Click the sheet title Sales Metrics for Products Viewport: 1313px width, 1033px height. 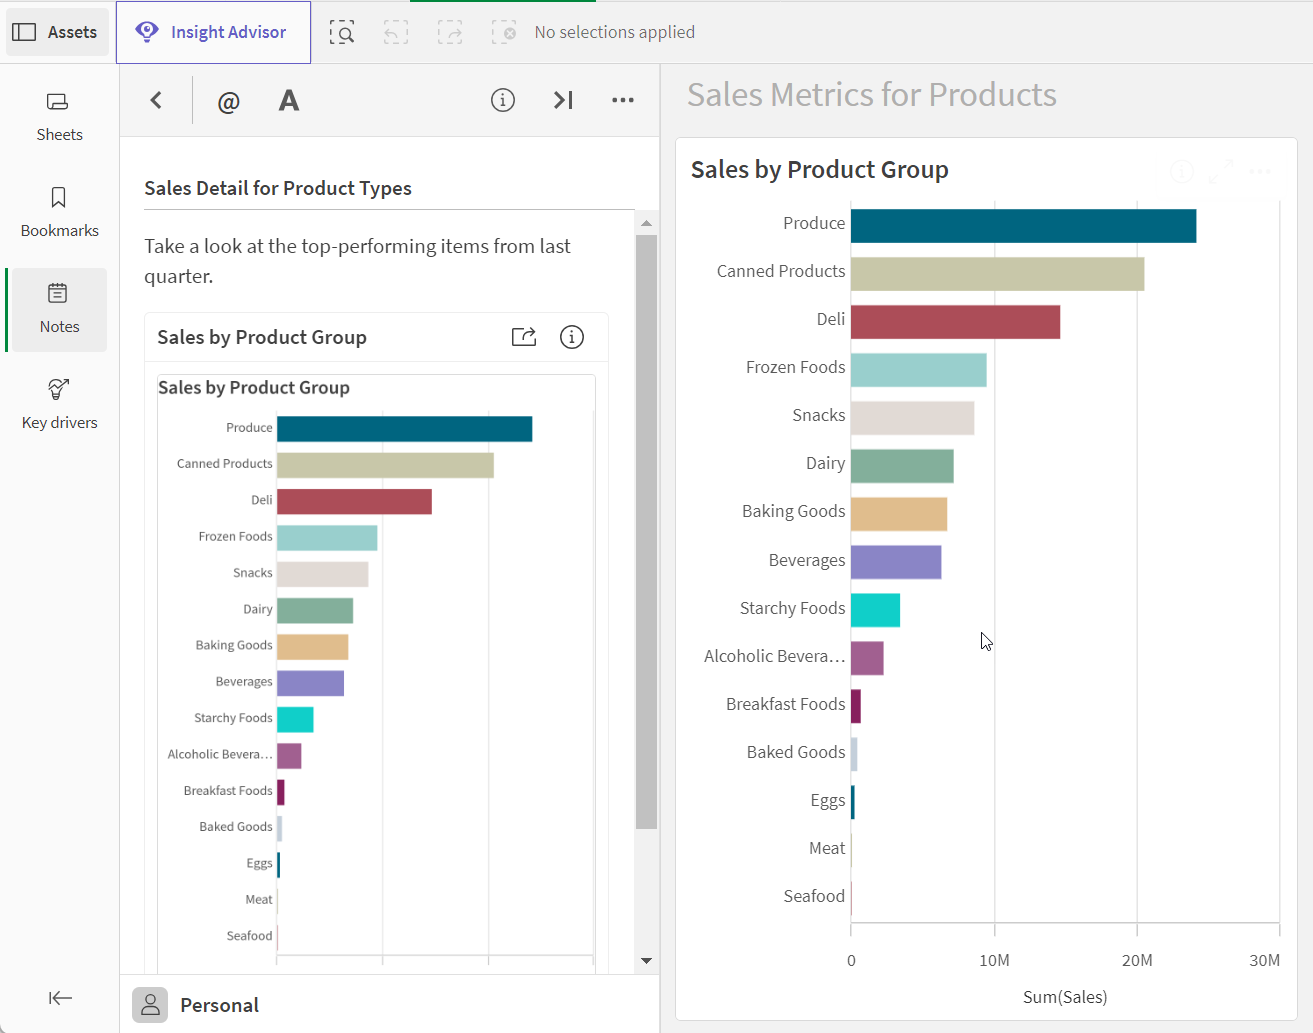click(x=872, y=95)
